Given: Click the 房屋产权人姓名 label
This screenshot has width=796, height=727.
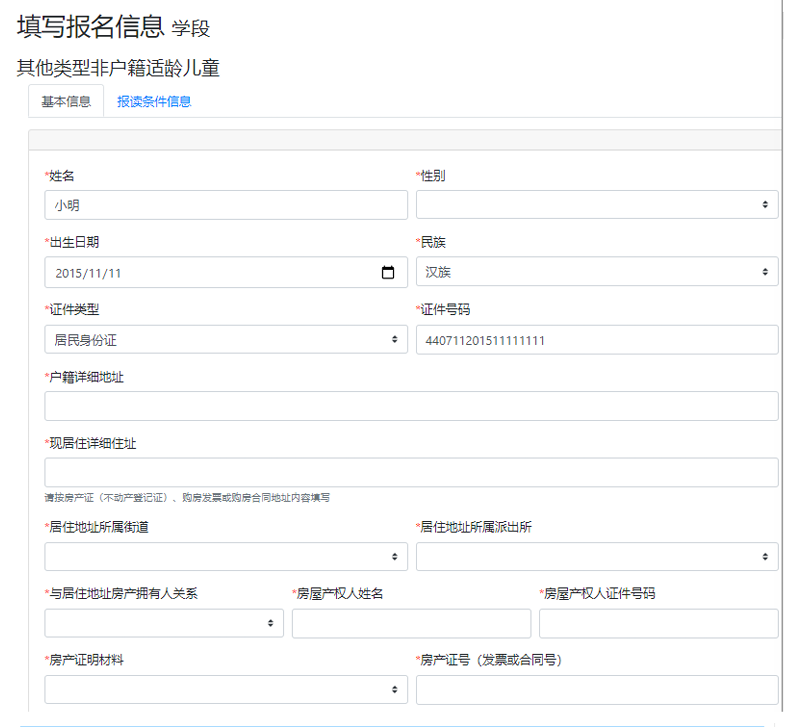Looking at the screenshot, I should point(338,593).
